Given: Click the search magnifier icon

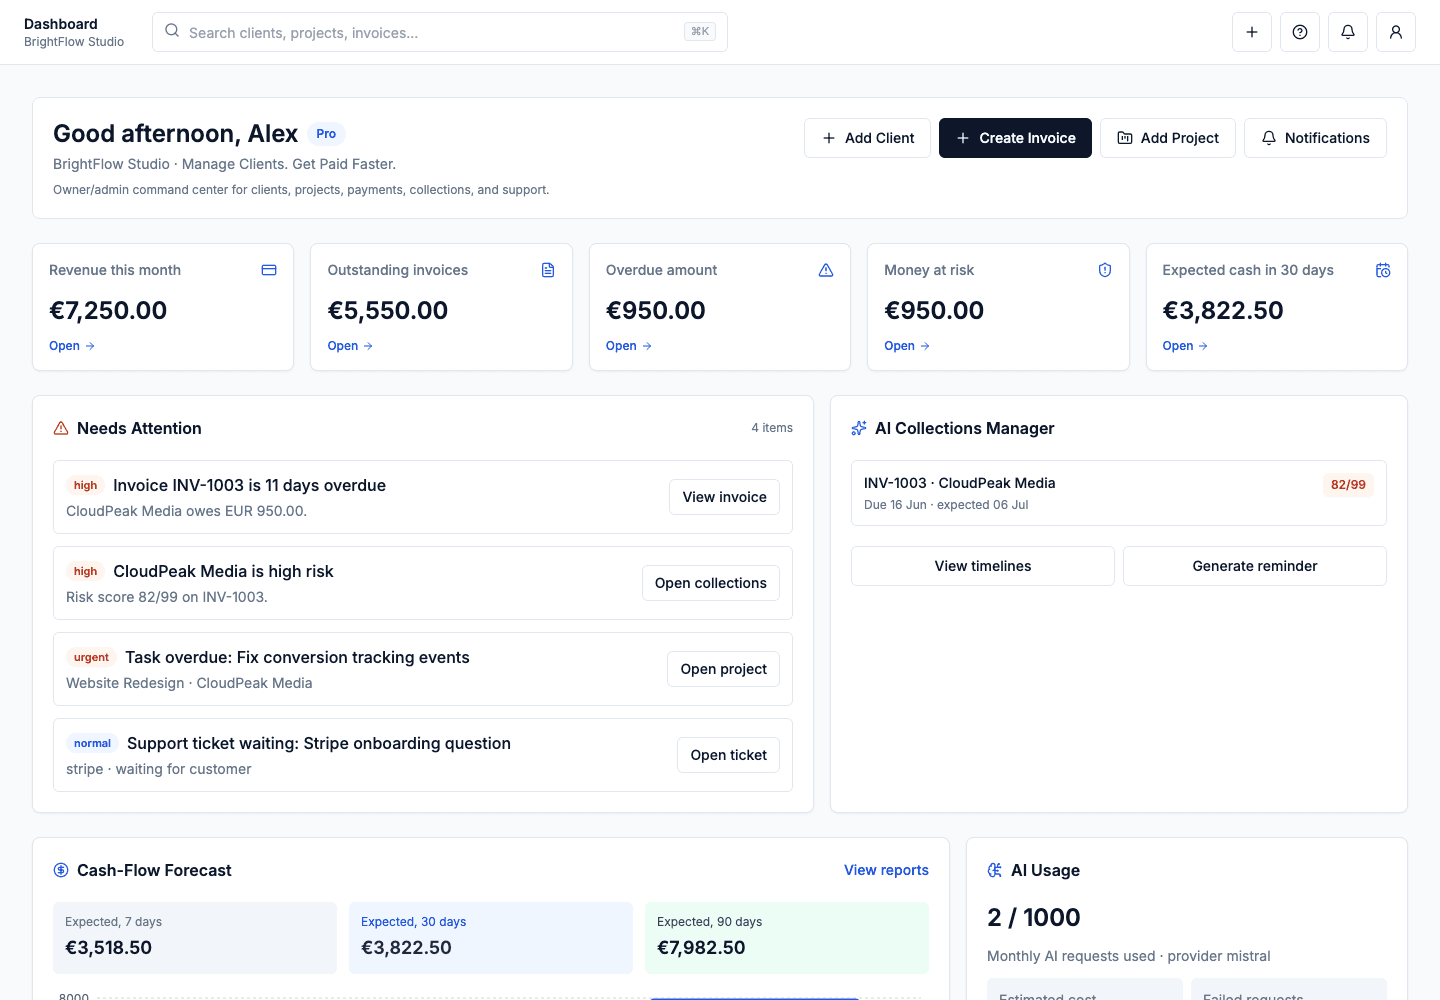Looking at the screenshot, I should point(172,31).
